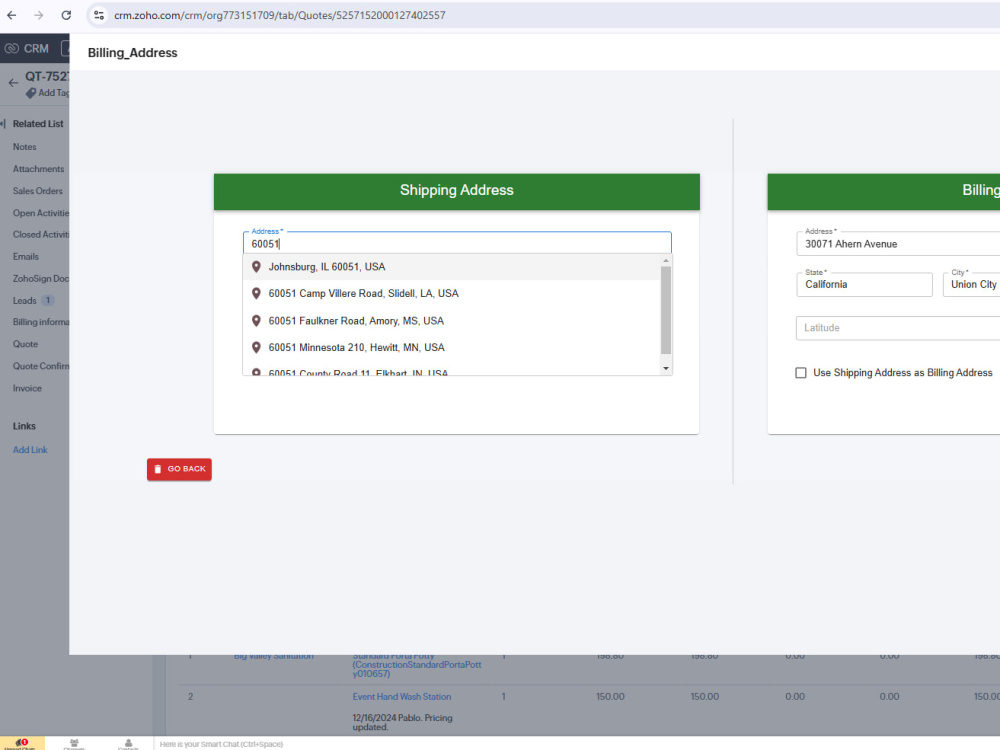Choose 60051 Faulkner Road, Amory, MS
The width and height of the screenshot is (1000, 750).
coord(452,321)
